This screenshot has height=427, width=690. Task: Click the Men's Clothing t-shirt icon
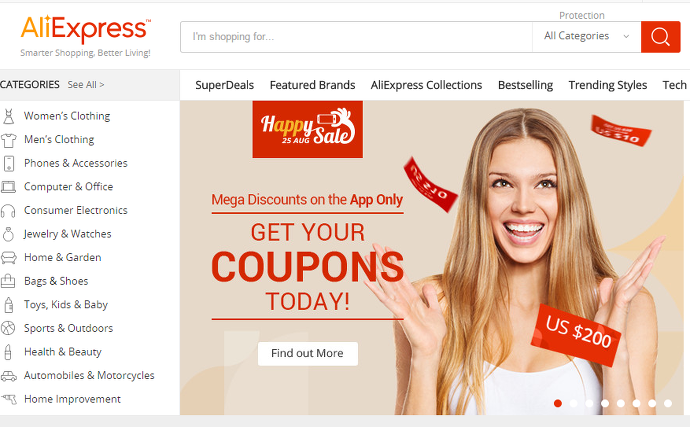8,140
